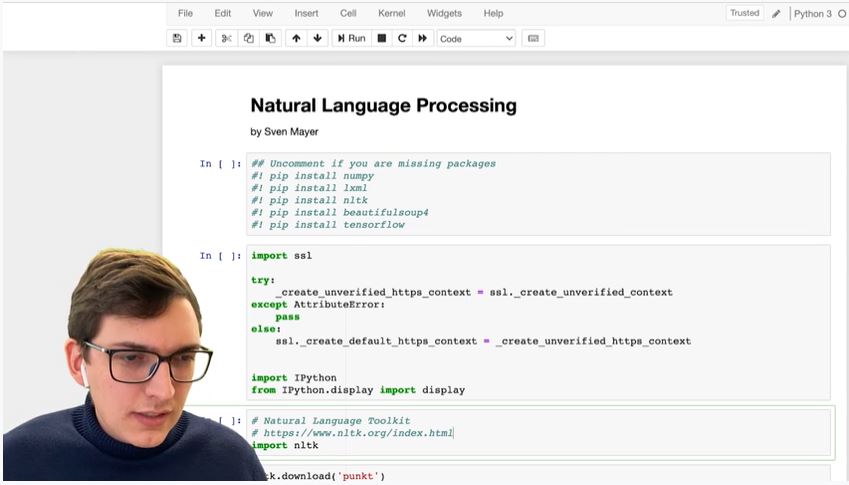Open the command palette keyboard icon
This screenshot has width=849, height=485.
(x=533, y=38)
